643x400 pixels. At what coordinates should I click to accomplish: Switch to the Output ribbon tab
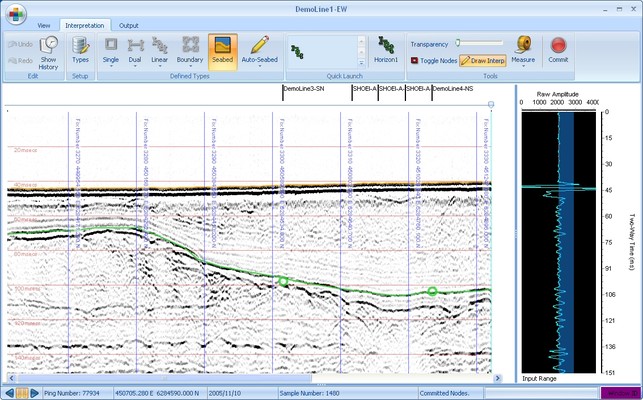point(129,25)
